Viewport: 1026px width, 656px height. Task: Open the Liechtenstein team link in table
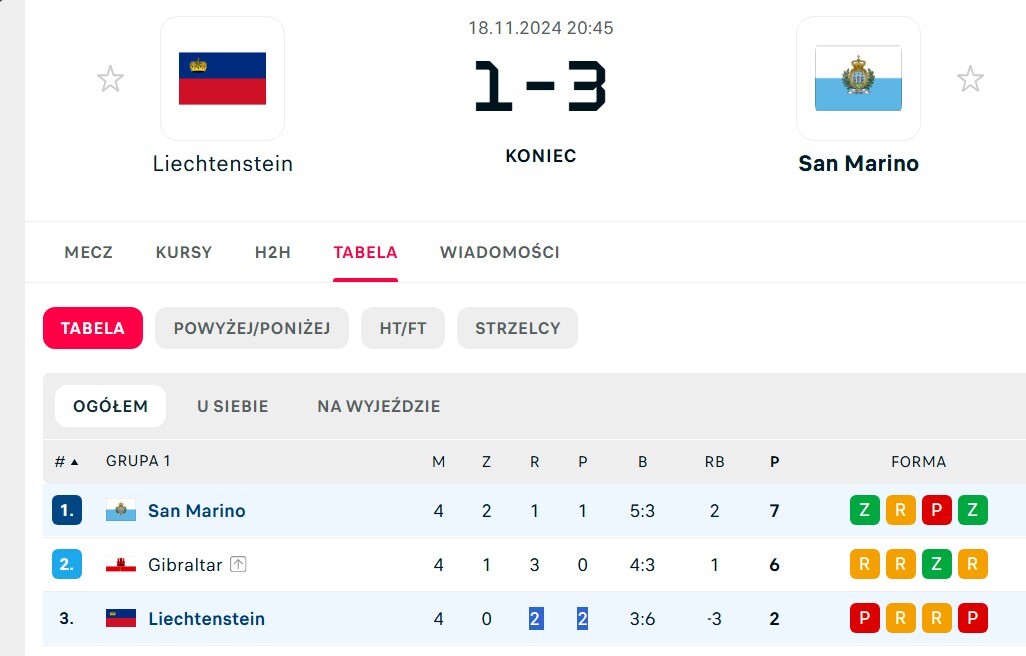206,619
